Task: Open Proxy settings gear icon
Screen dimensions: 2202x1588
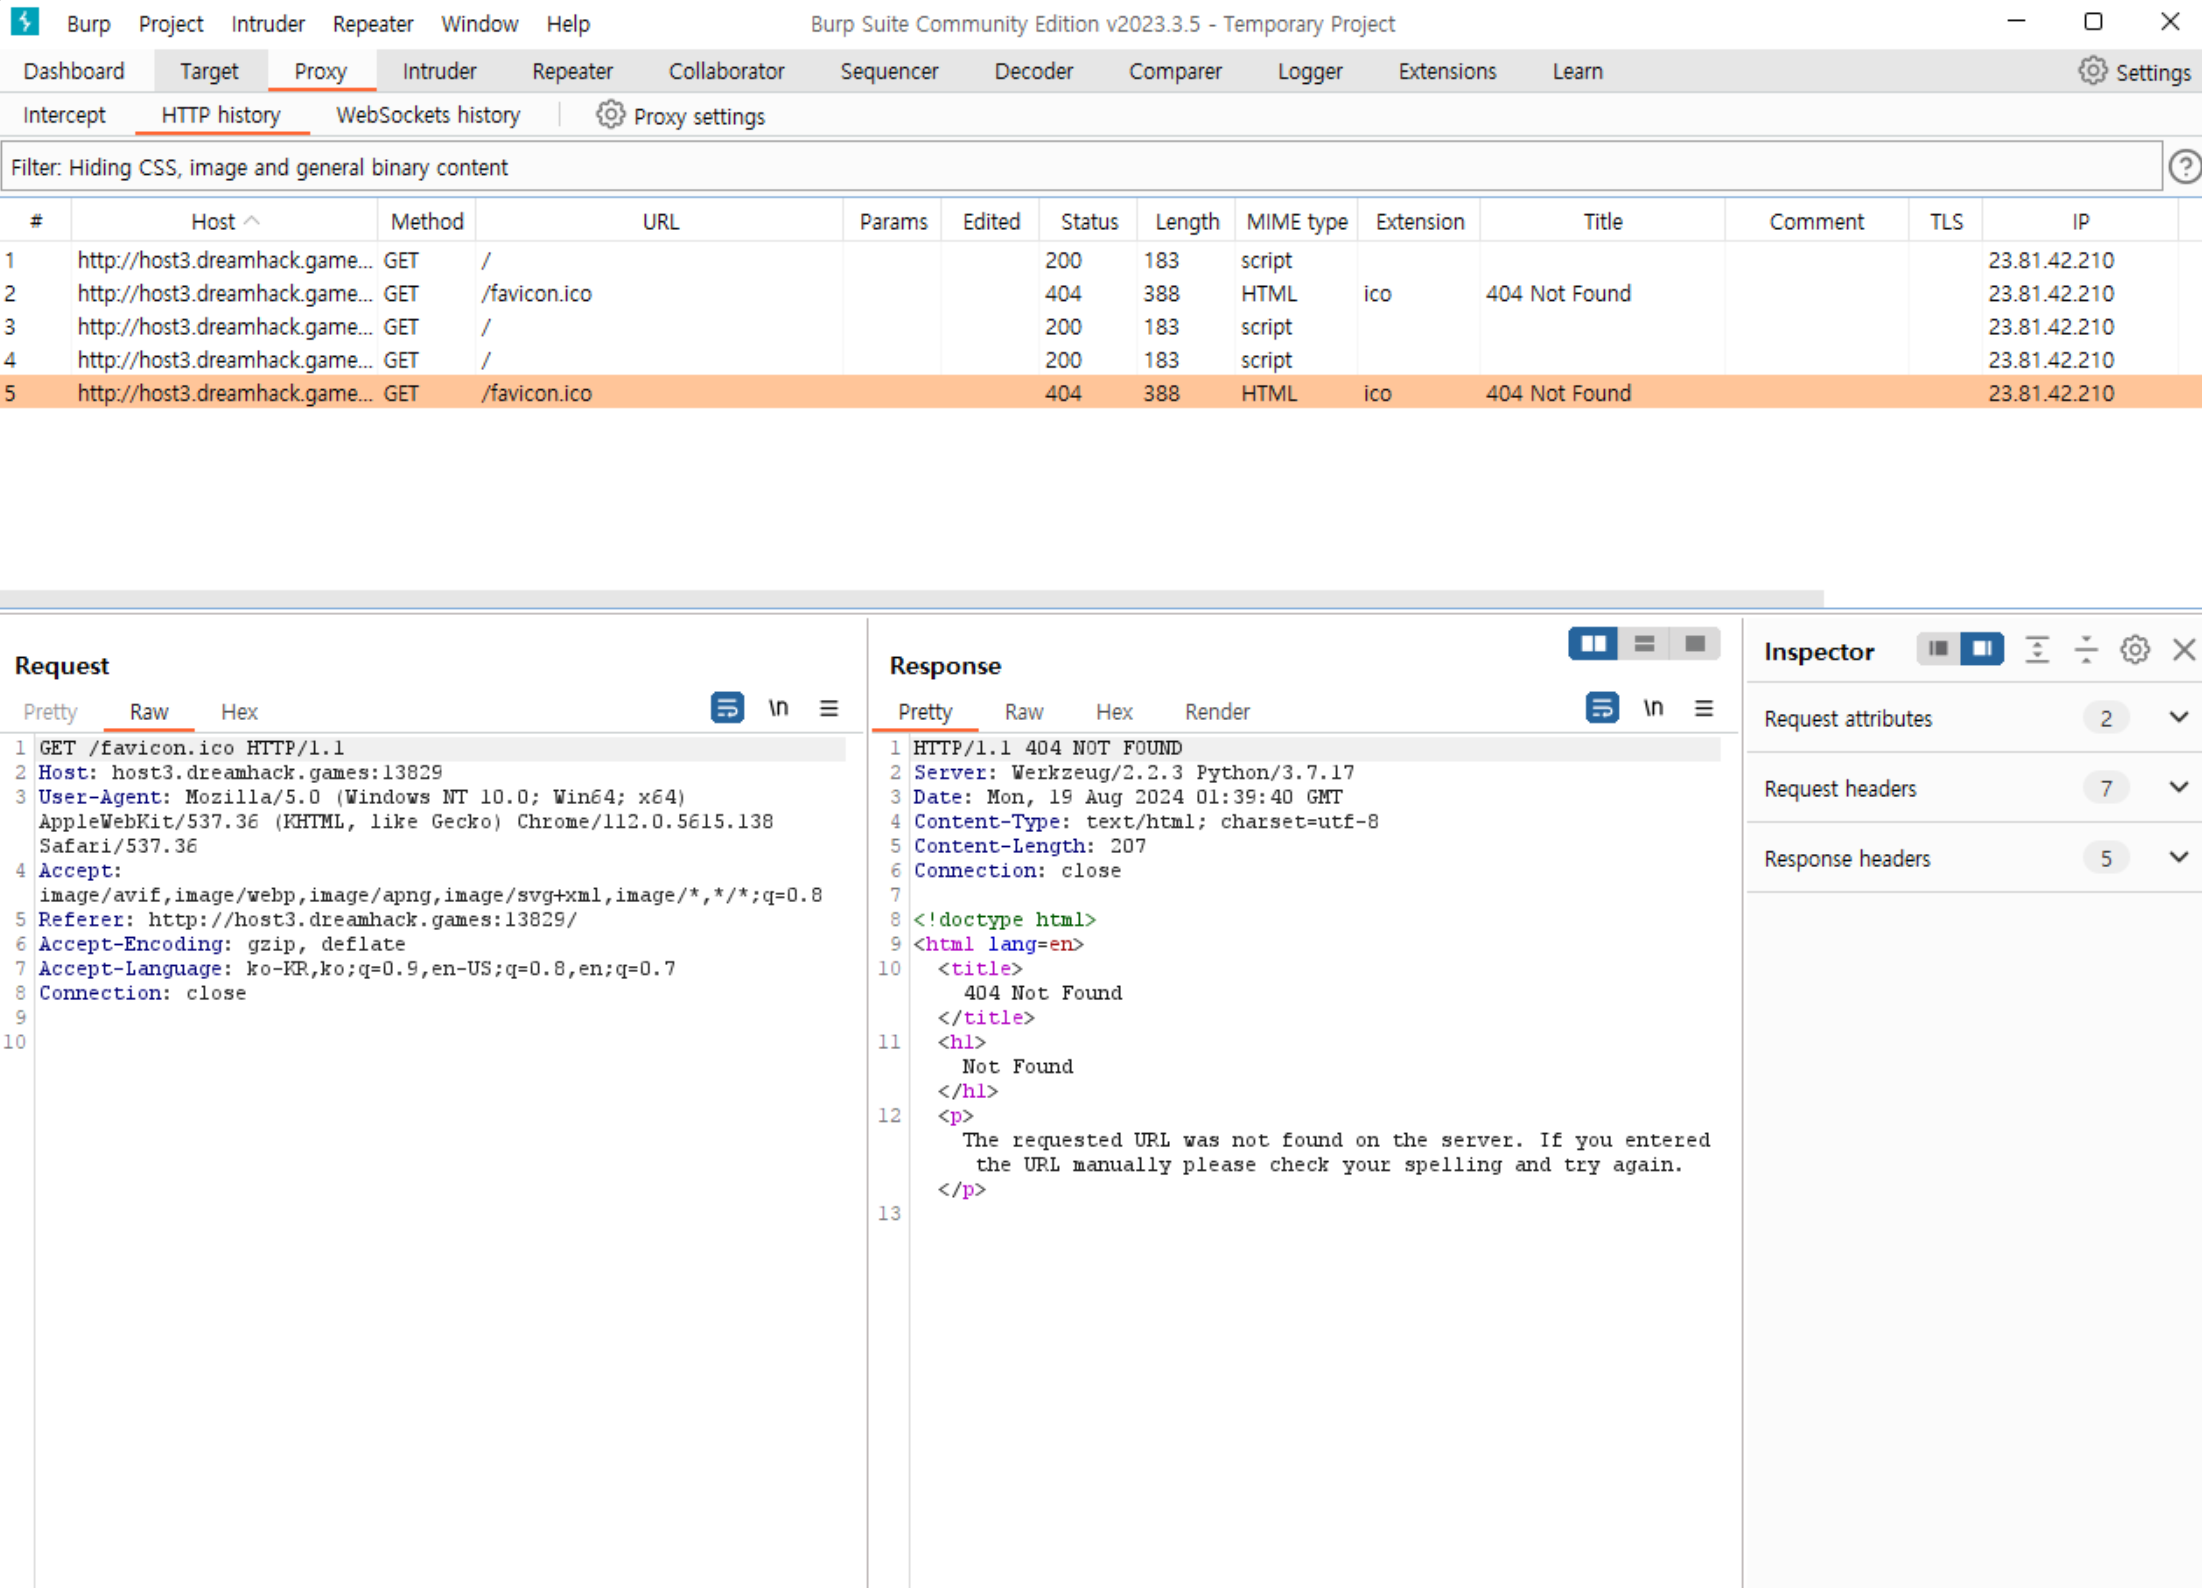Action: [x=610, y=116]
